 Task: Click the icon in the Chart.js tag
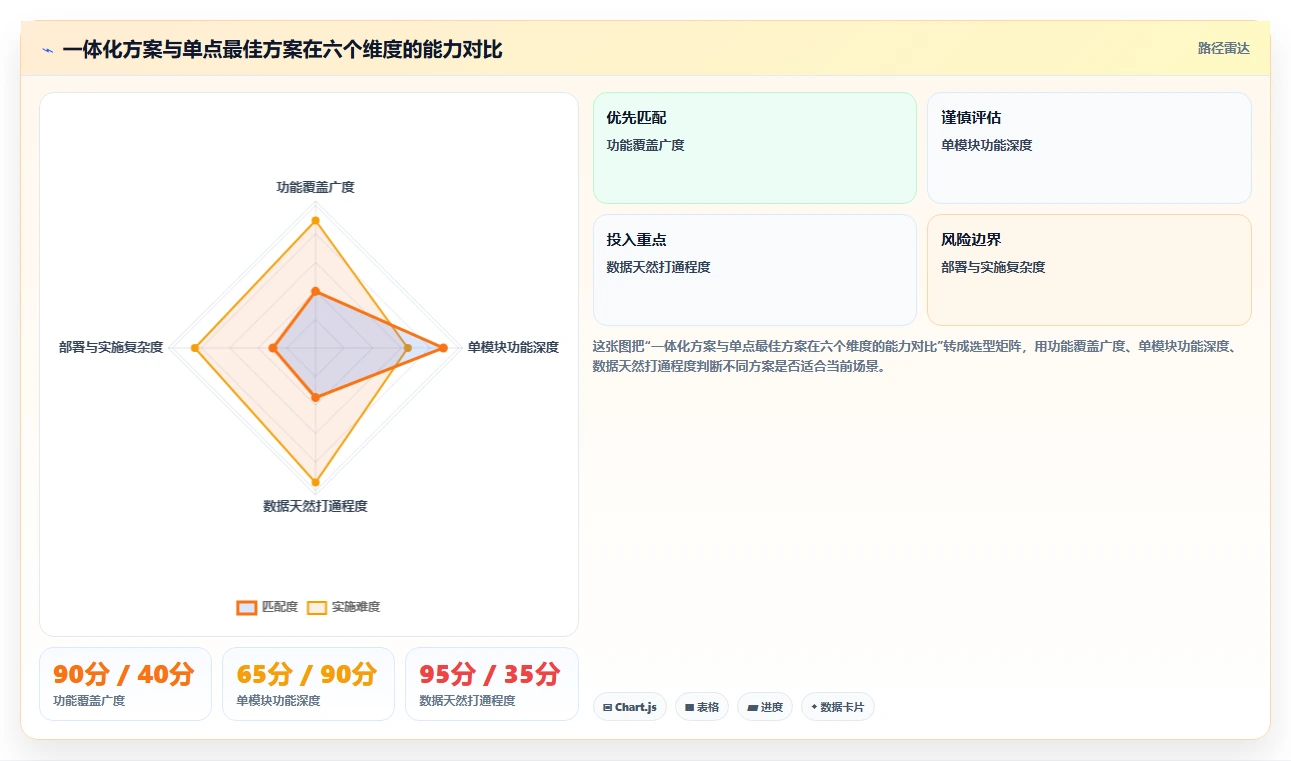pos(607,707)
